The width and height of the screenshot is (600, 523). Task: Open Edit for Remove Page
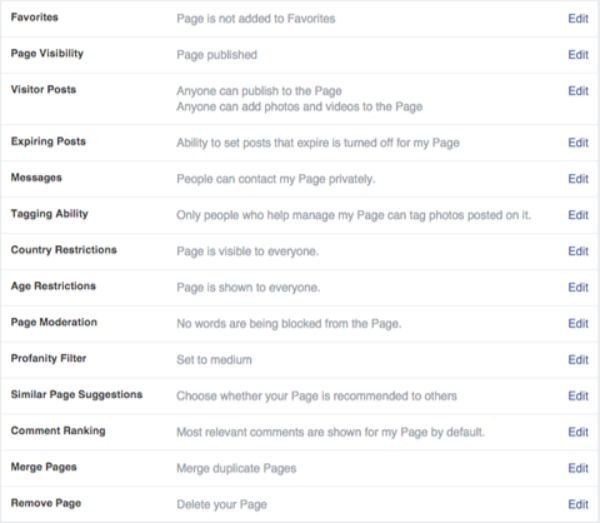578,505
